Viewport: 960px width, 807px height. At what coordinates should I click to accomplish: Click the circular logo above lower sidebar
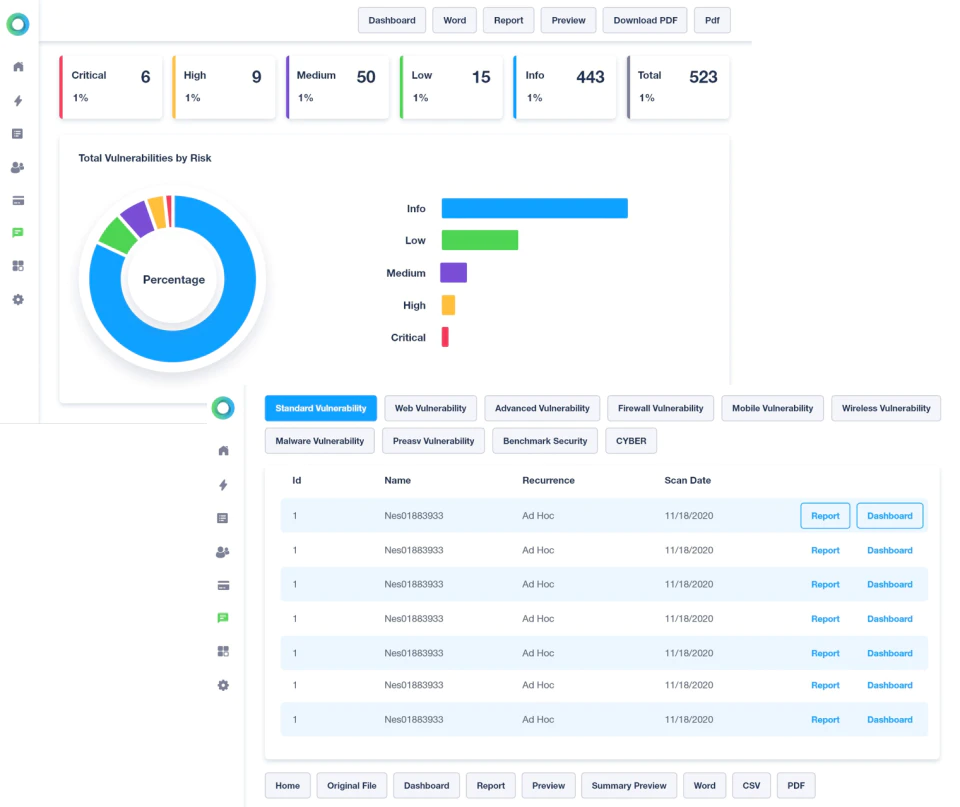coord(223,408)
